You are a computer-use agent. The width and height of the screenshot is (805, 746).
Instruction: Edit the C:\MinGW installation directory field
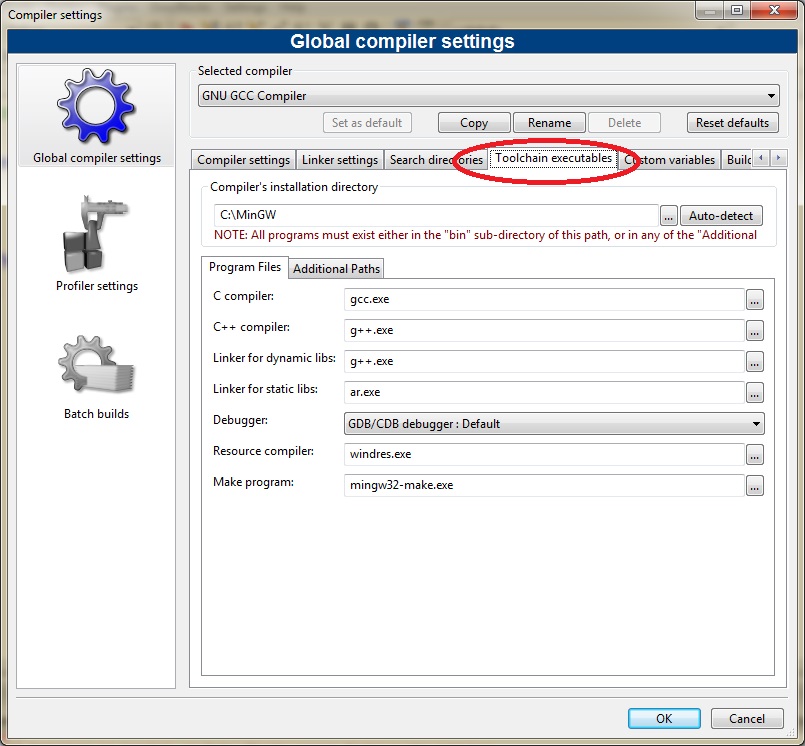pyautogui.click(x=436, y=216)
